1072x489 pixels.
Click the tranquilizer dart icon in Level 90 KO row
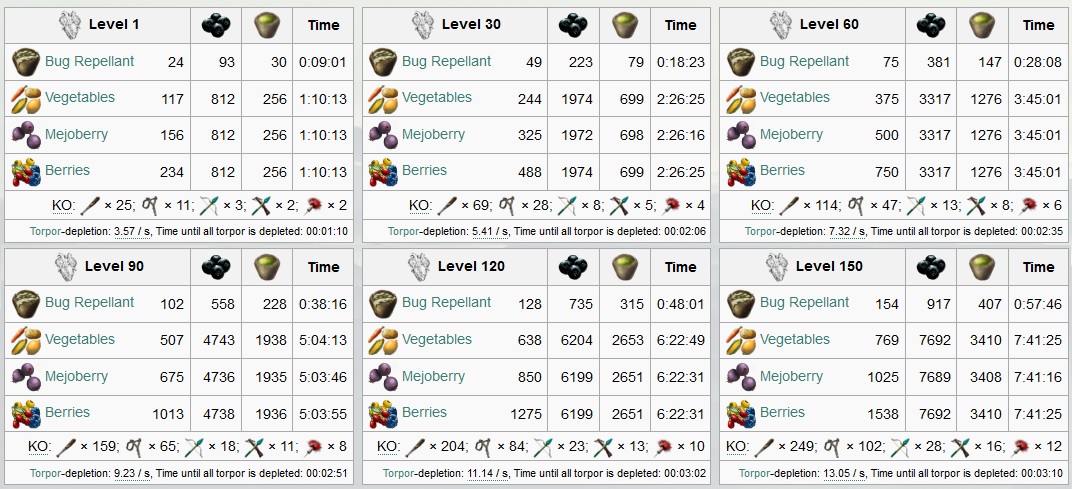[314, 447]
